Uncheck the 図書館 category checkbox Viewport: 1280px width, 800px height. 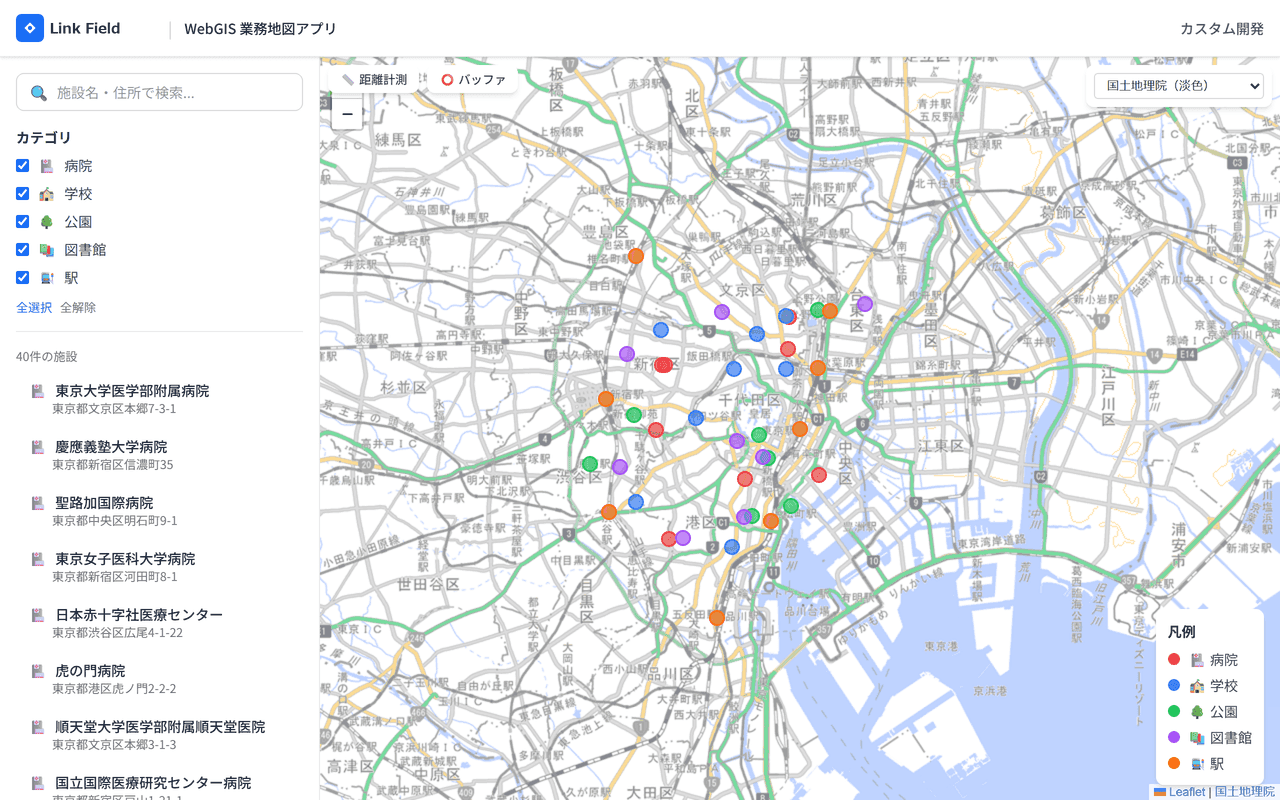click(x=23, y=250)
